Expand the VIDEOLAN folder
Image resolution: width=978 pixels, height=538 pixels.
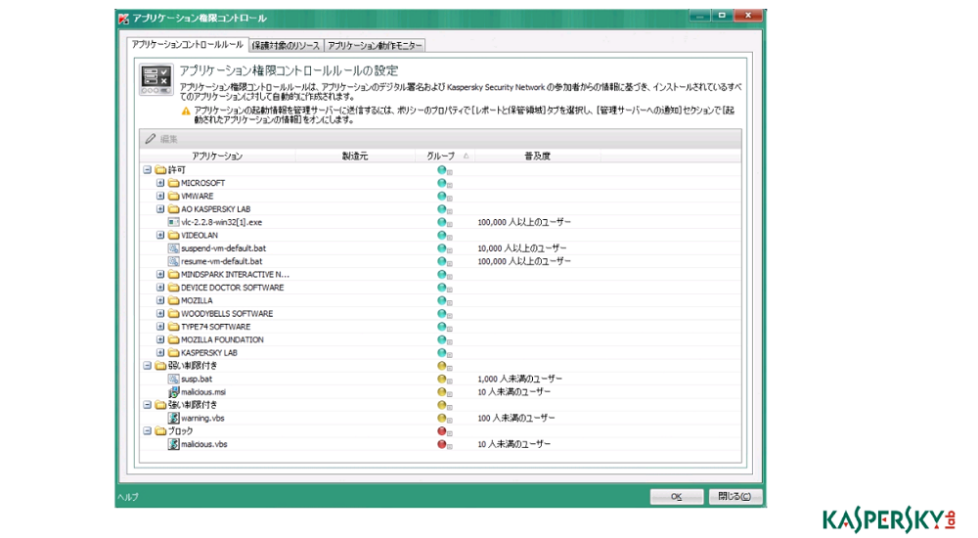click(160, 235)
